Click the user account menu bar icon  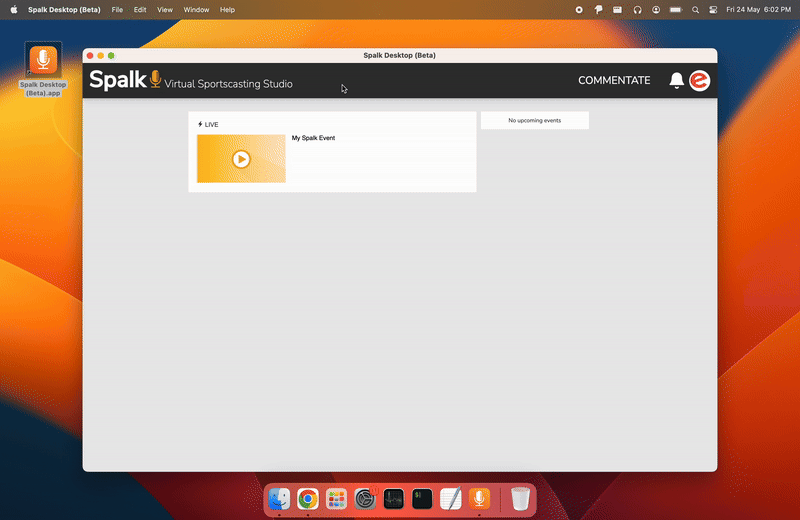(656, 10)
